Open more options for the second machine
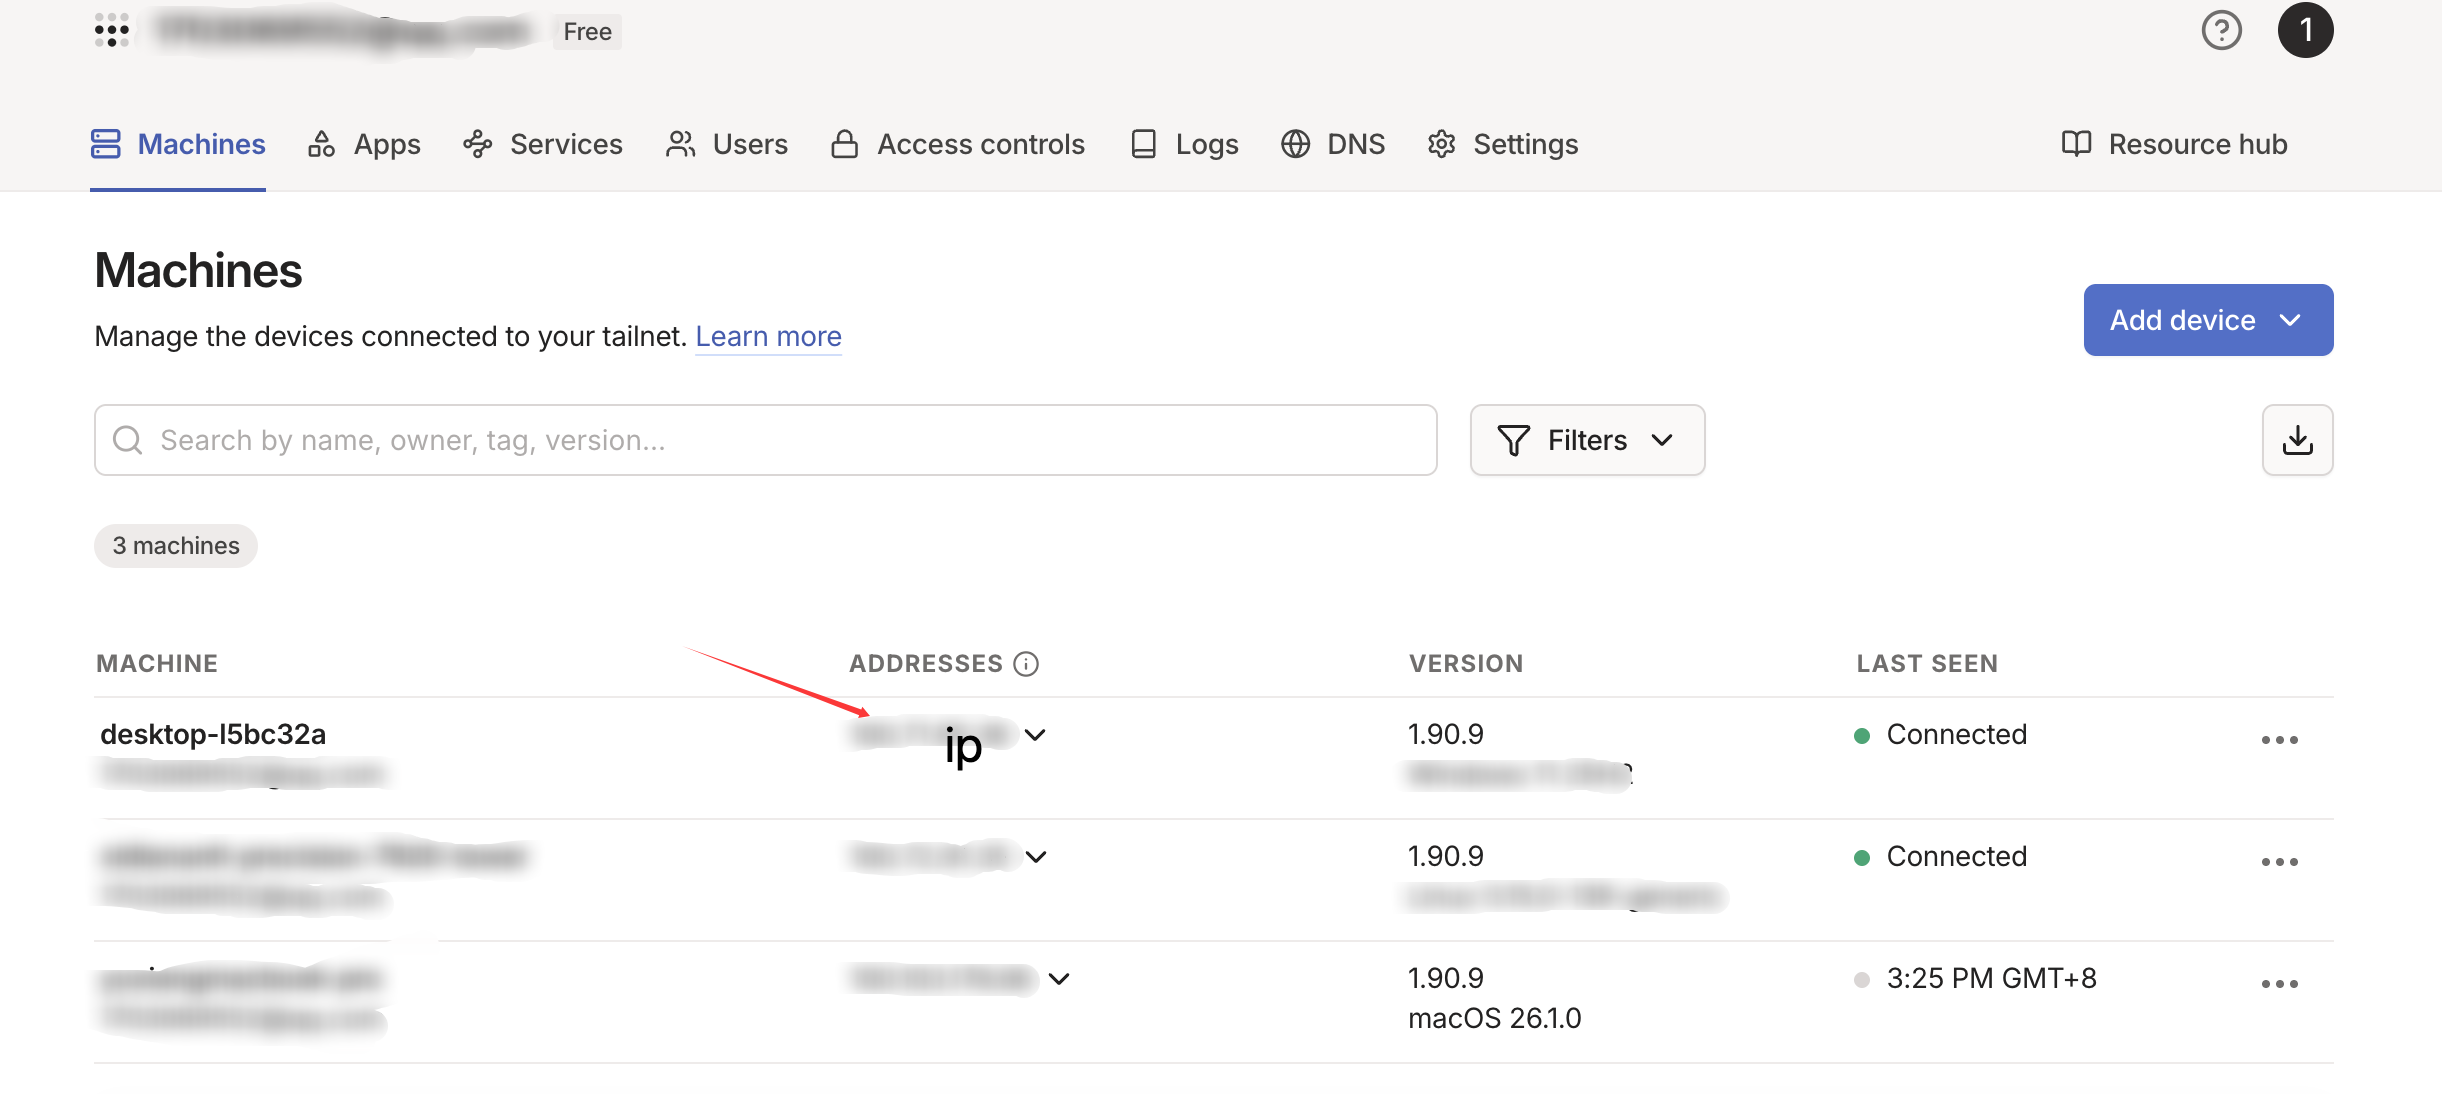Image resolution: width=2442 pixels, height=1094 pixels. point(2279,862)
